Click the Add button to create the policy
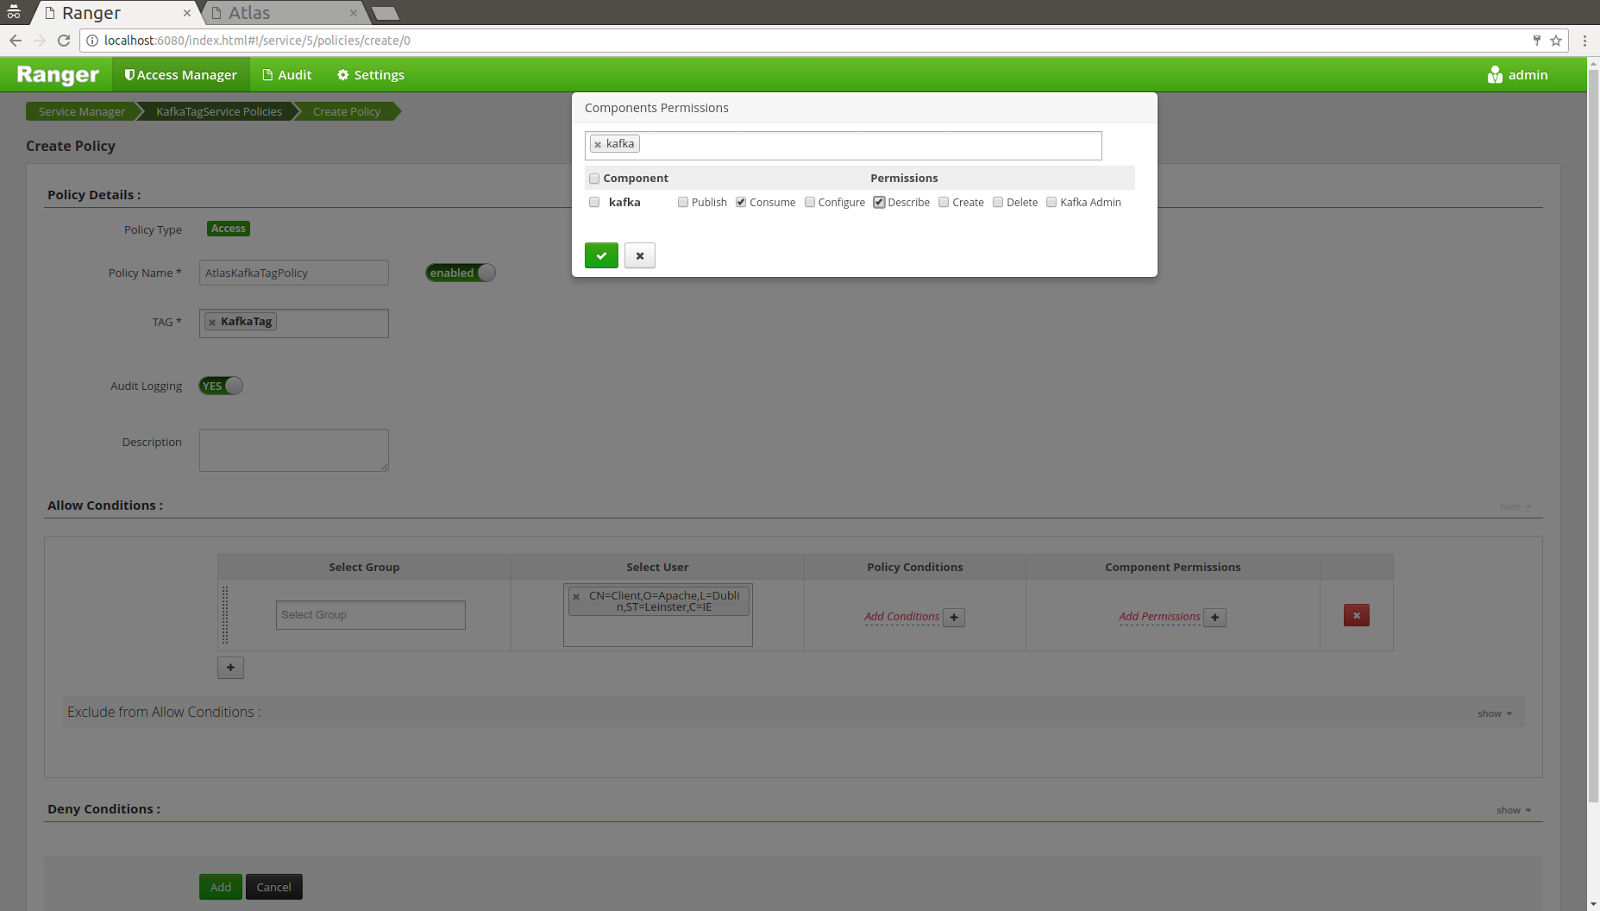This screenshot has width=1600, height=911. 220,886
